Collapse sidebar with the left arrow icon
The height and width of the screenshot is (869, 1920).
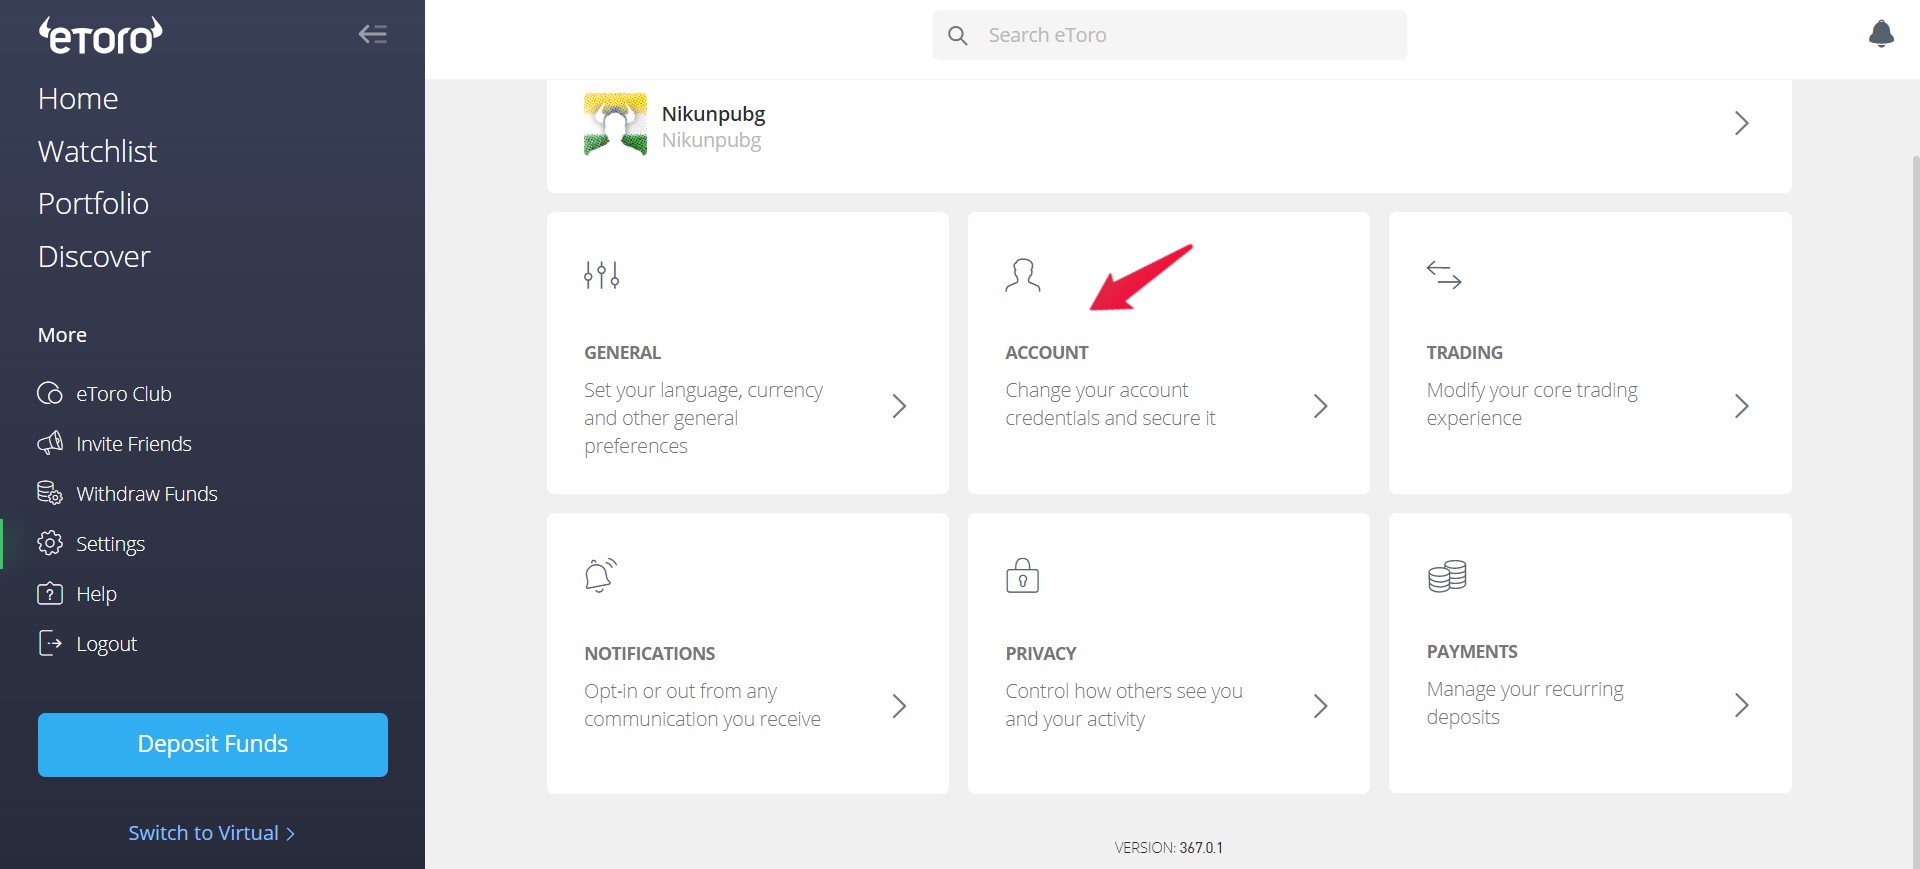pyautogui.click(x=373, y=34)
